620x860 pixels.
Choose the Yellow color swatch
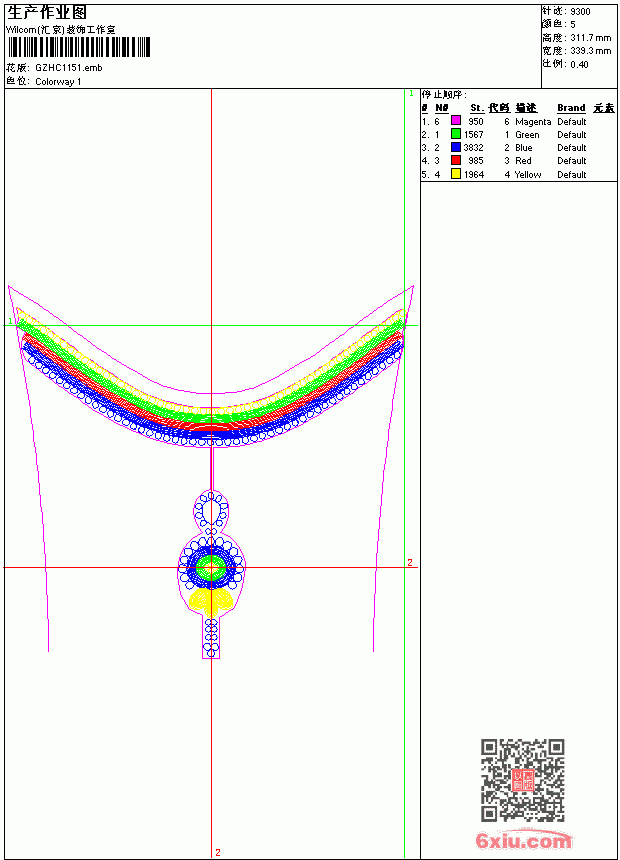455,174
